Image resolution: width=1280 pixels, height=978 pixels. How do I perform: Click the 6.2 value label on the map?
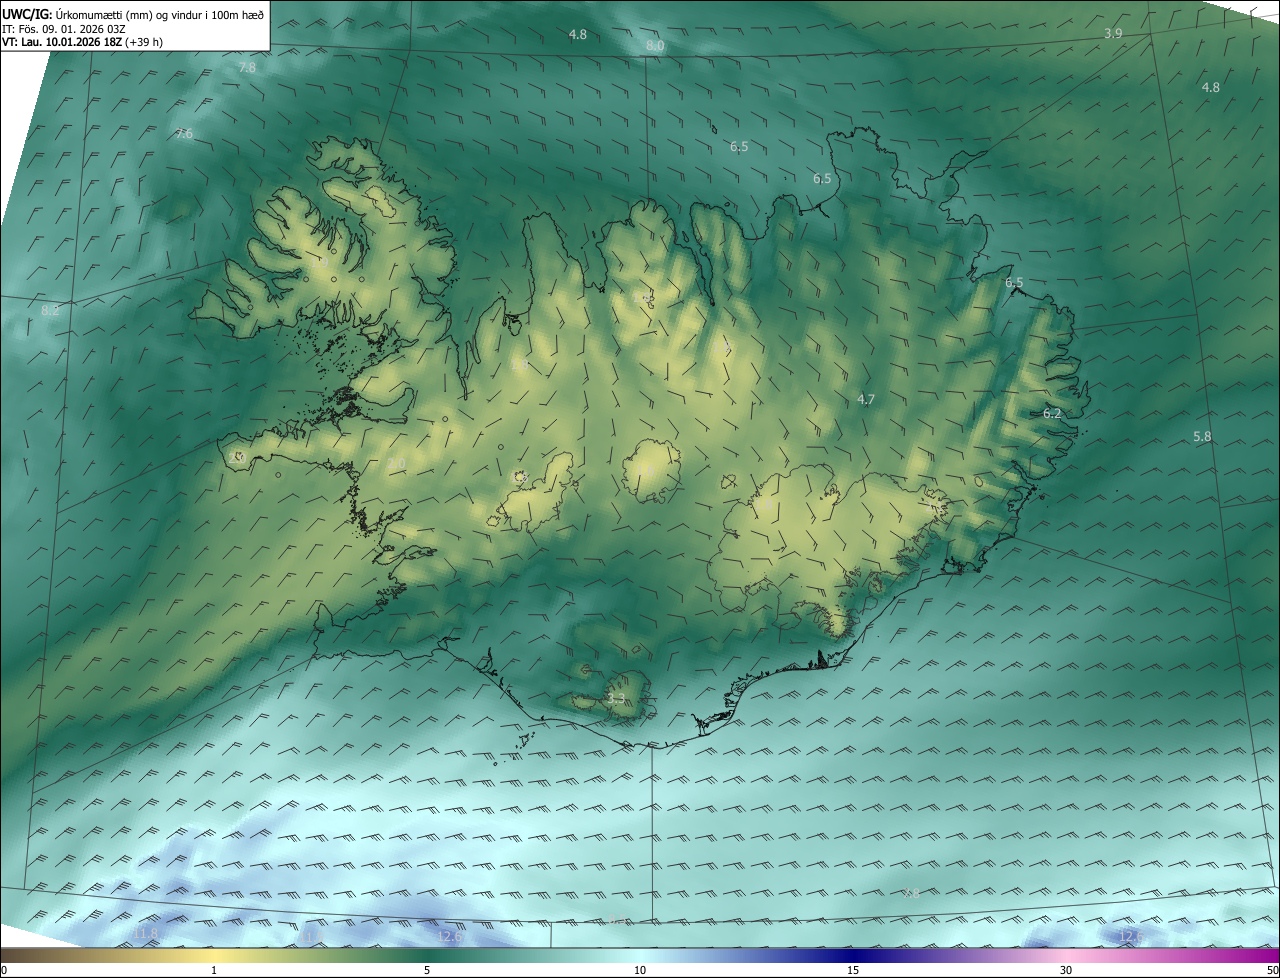1052,413
